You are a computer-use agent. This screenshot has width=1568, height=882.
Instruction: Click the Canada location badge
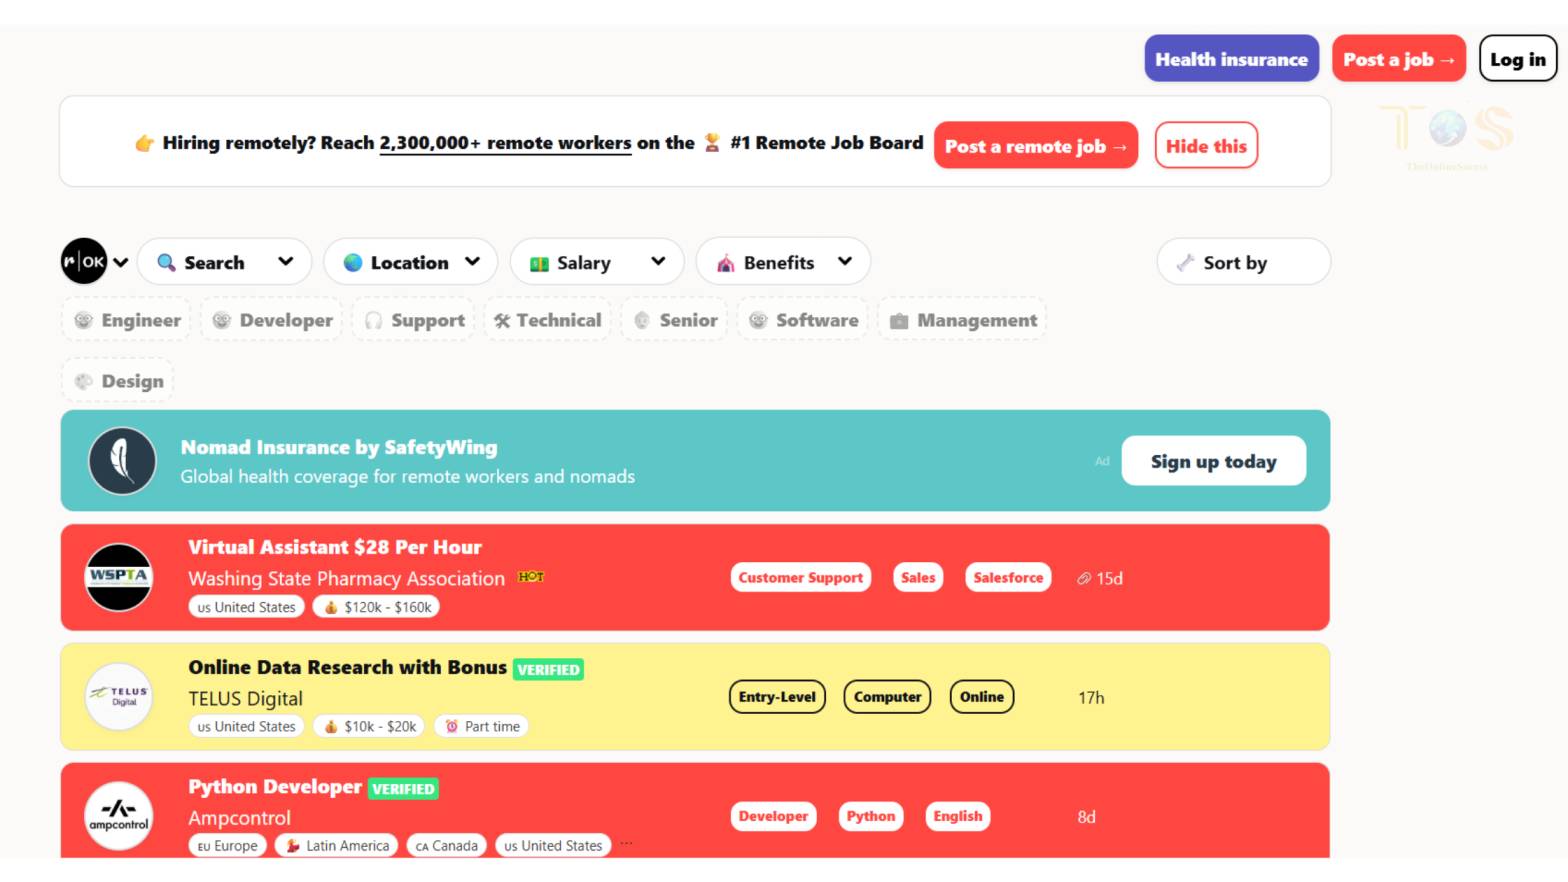click(446, 845)
